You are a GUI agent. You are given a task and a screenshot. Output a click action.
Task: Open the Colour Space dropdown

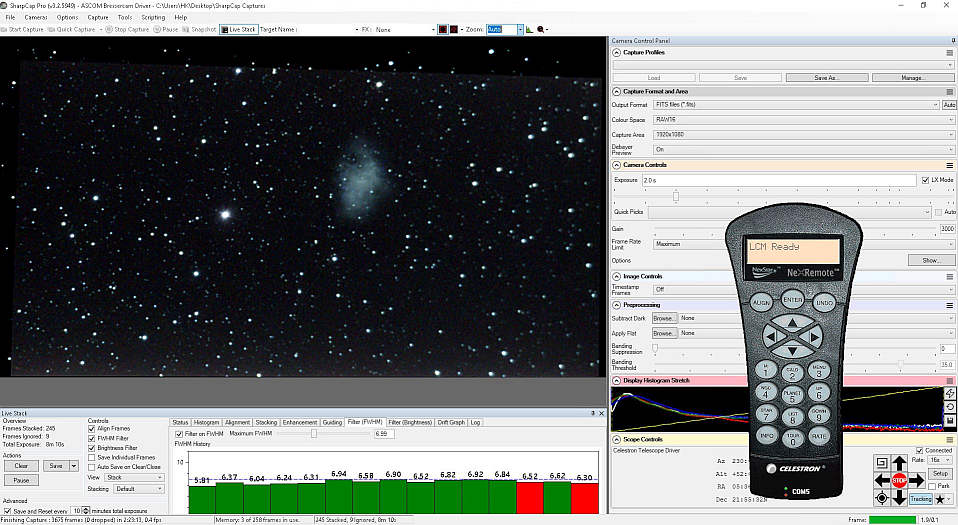[803, 120]
